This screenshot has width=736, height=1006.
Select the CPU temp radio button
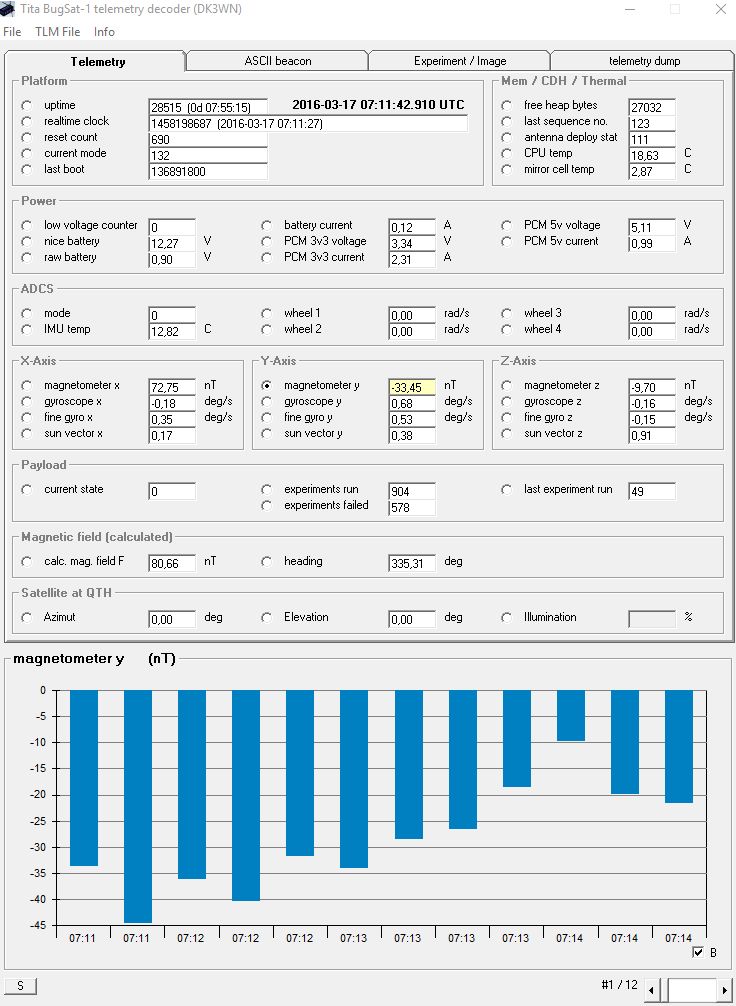click(506, 153)
